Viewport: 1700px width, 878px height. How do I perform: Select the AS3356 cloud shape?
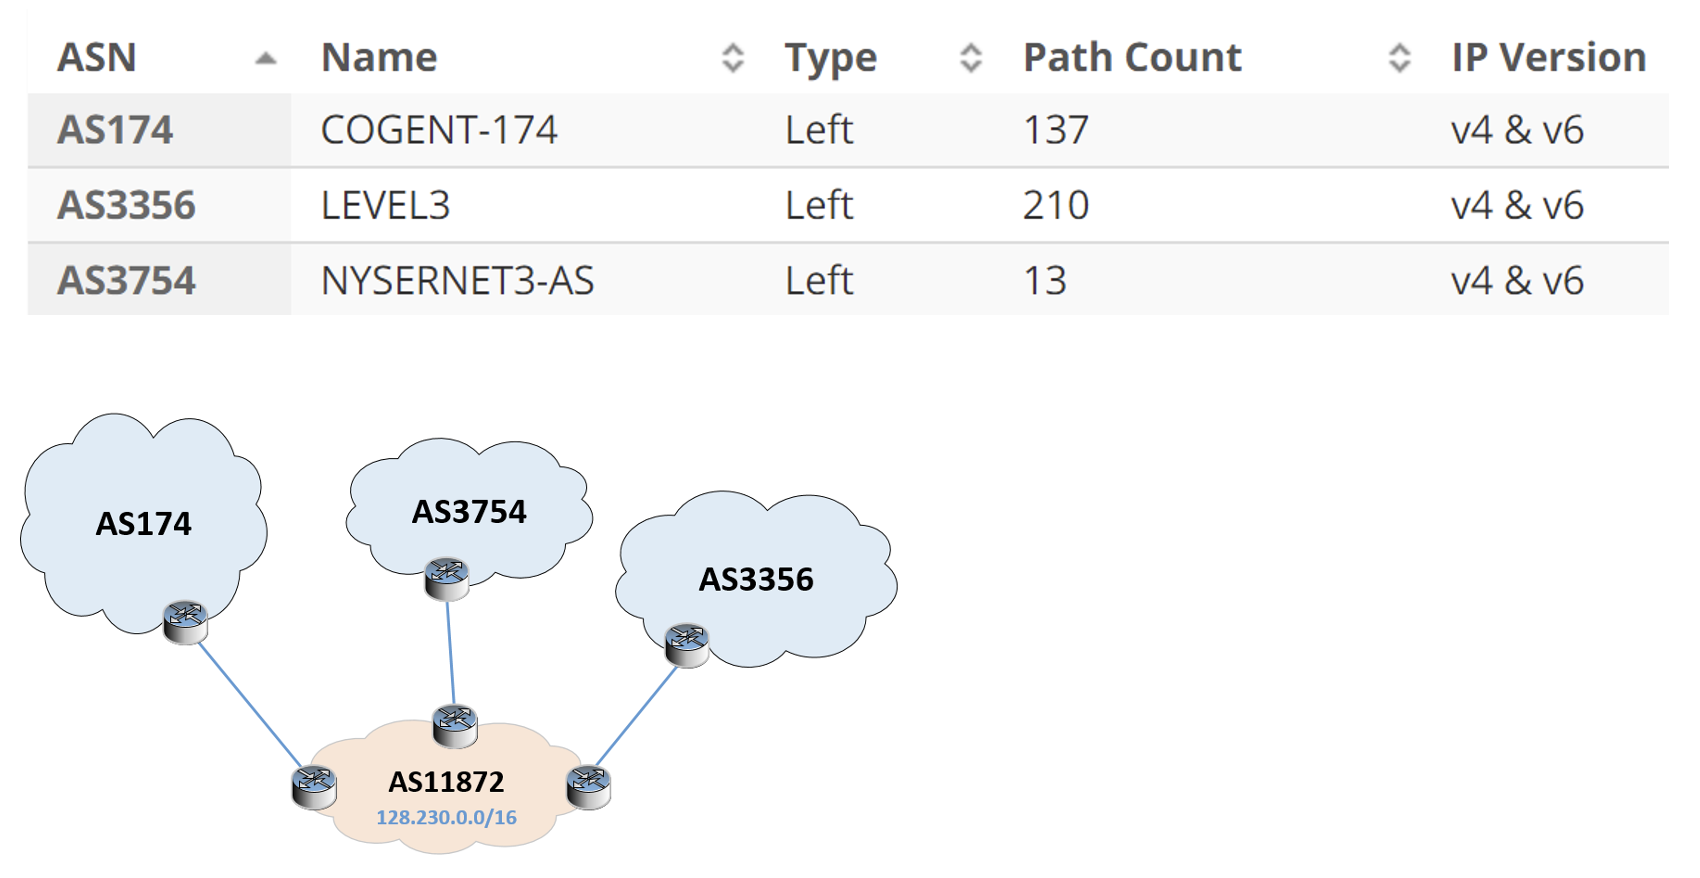click(756, 579)
